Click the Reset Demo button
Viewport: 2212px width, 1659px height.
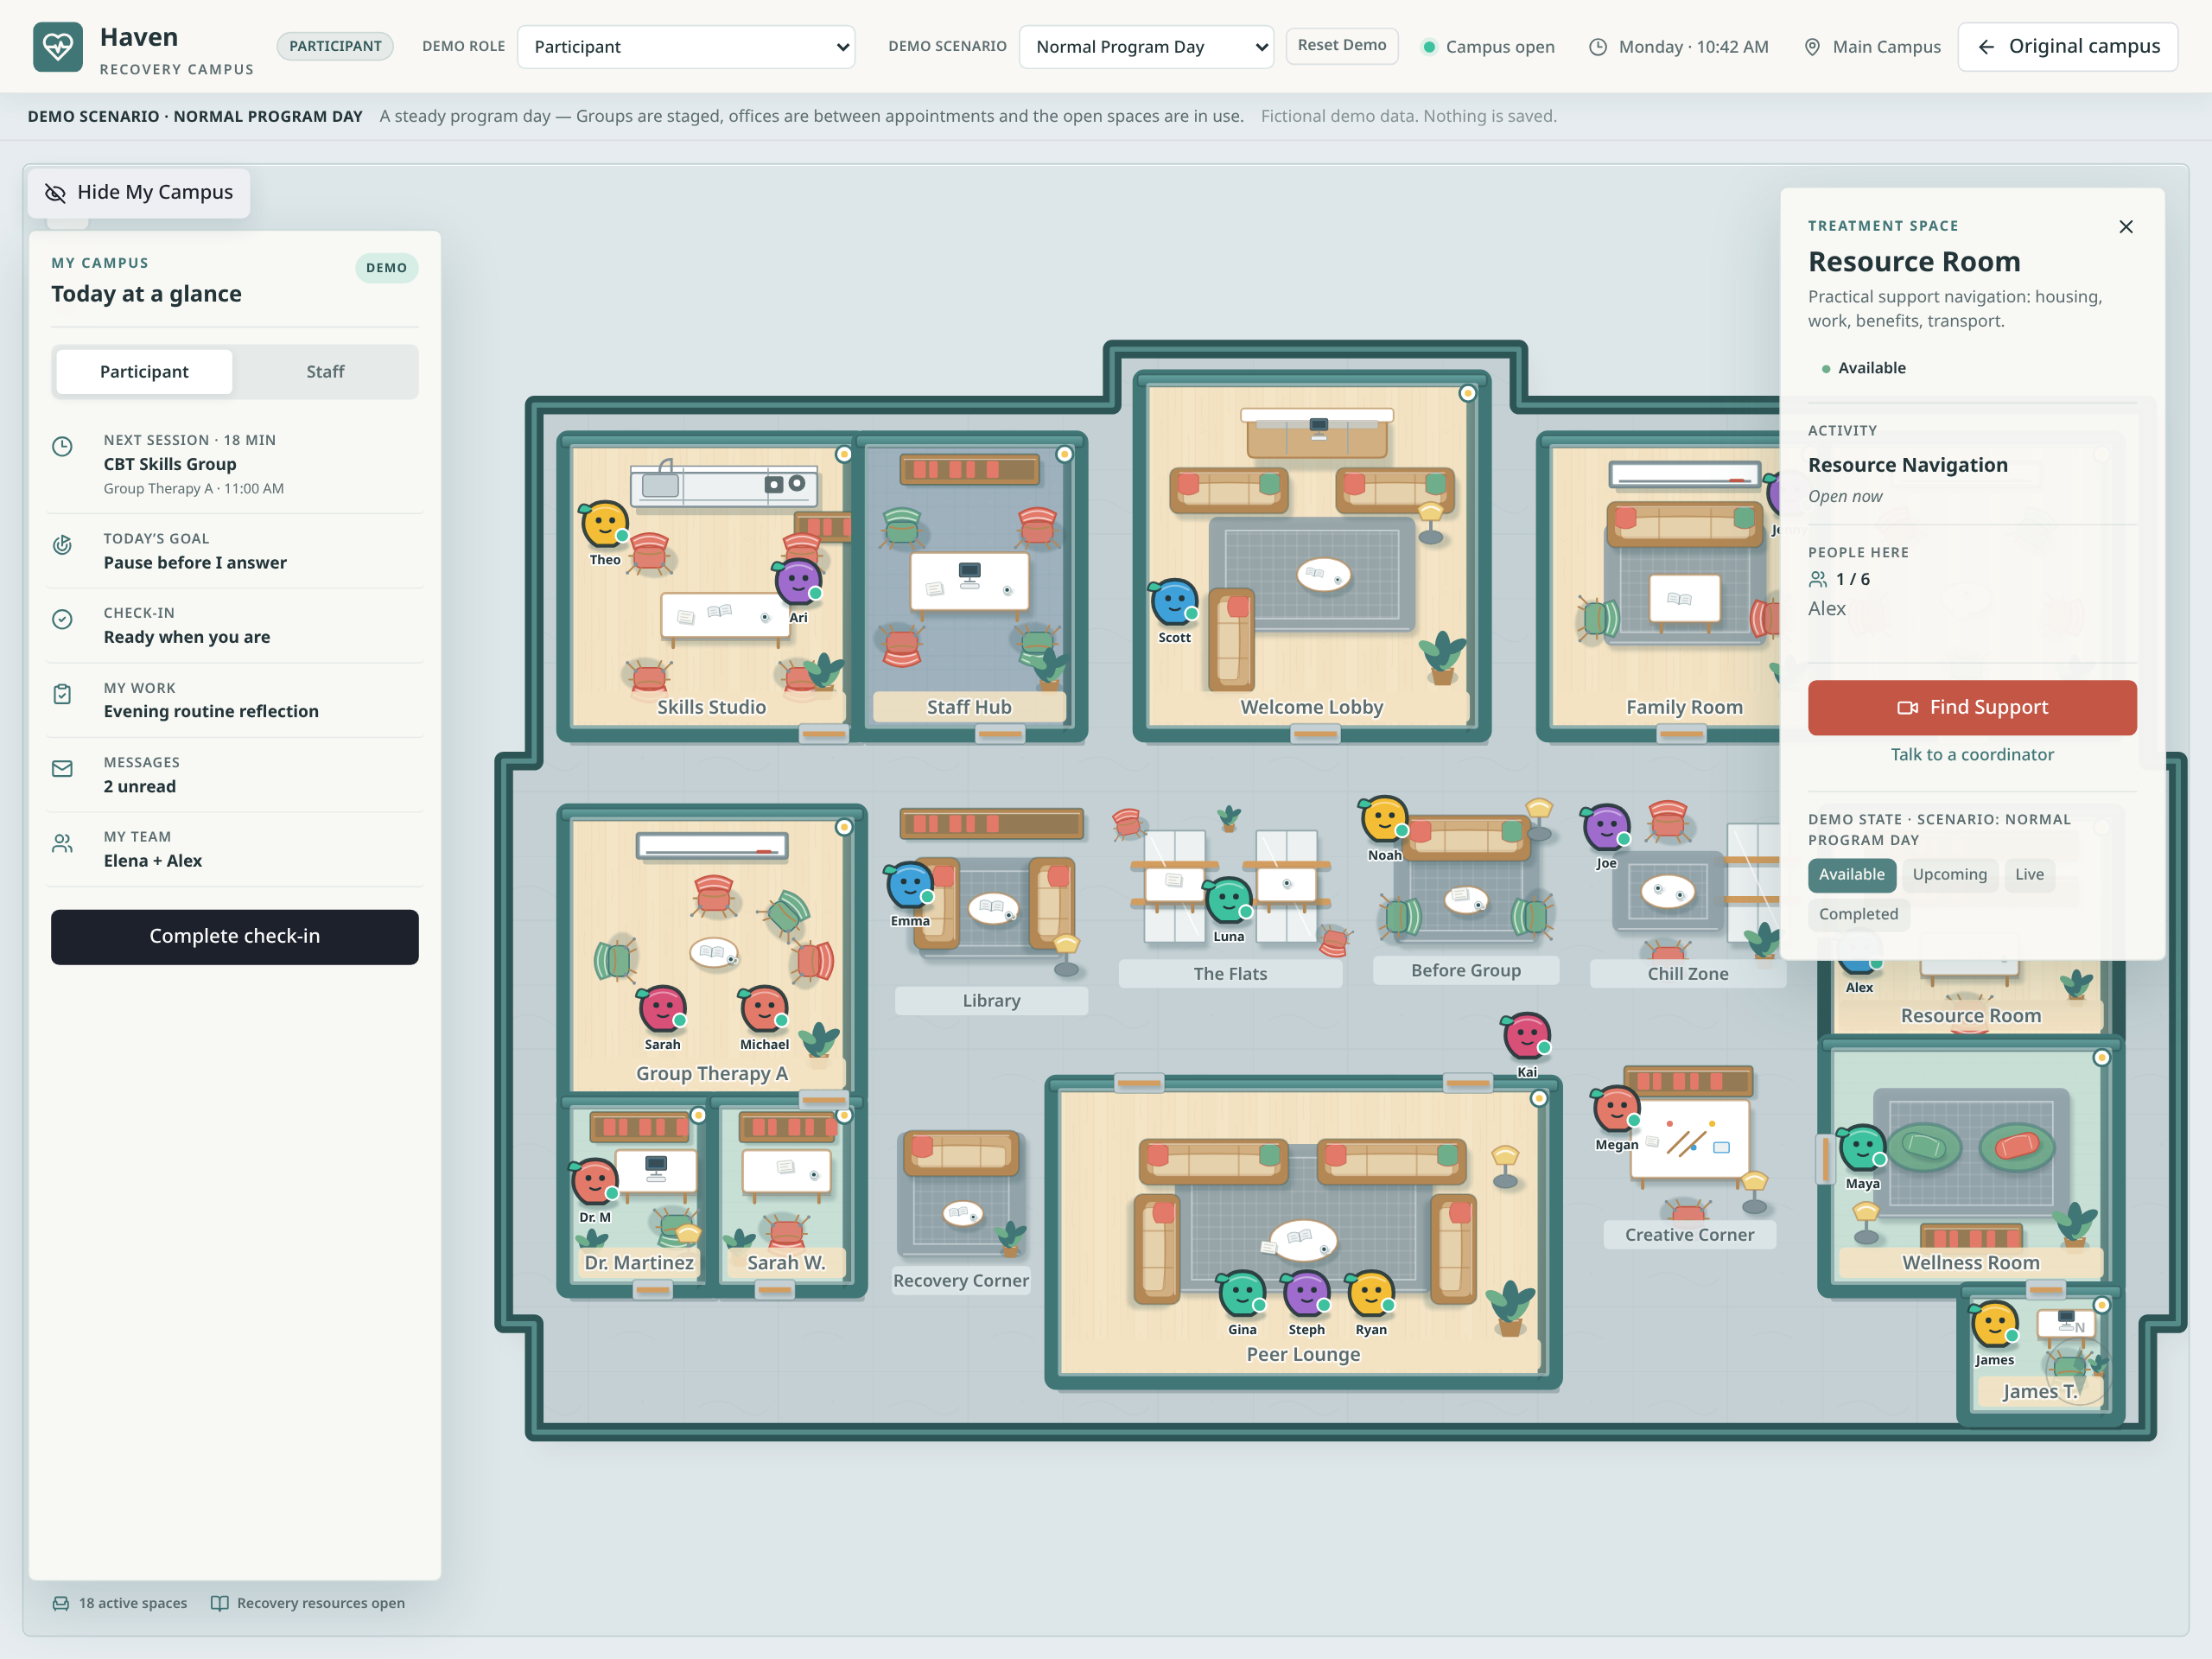(1341, 46)
